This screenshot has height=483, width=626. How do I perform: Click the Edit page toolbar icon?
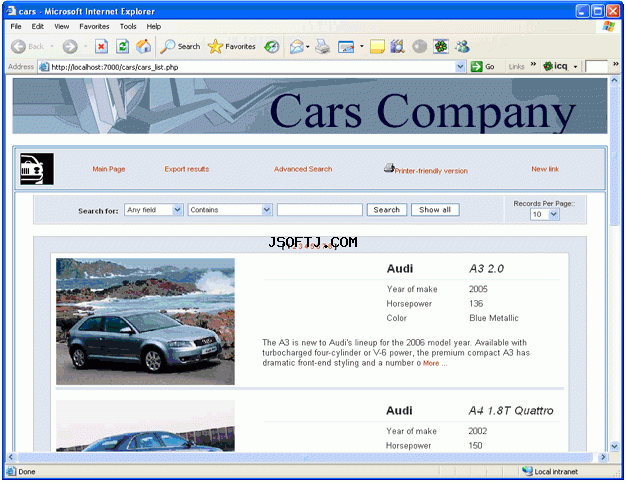pos(346,47)
